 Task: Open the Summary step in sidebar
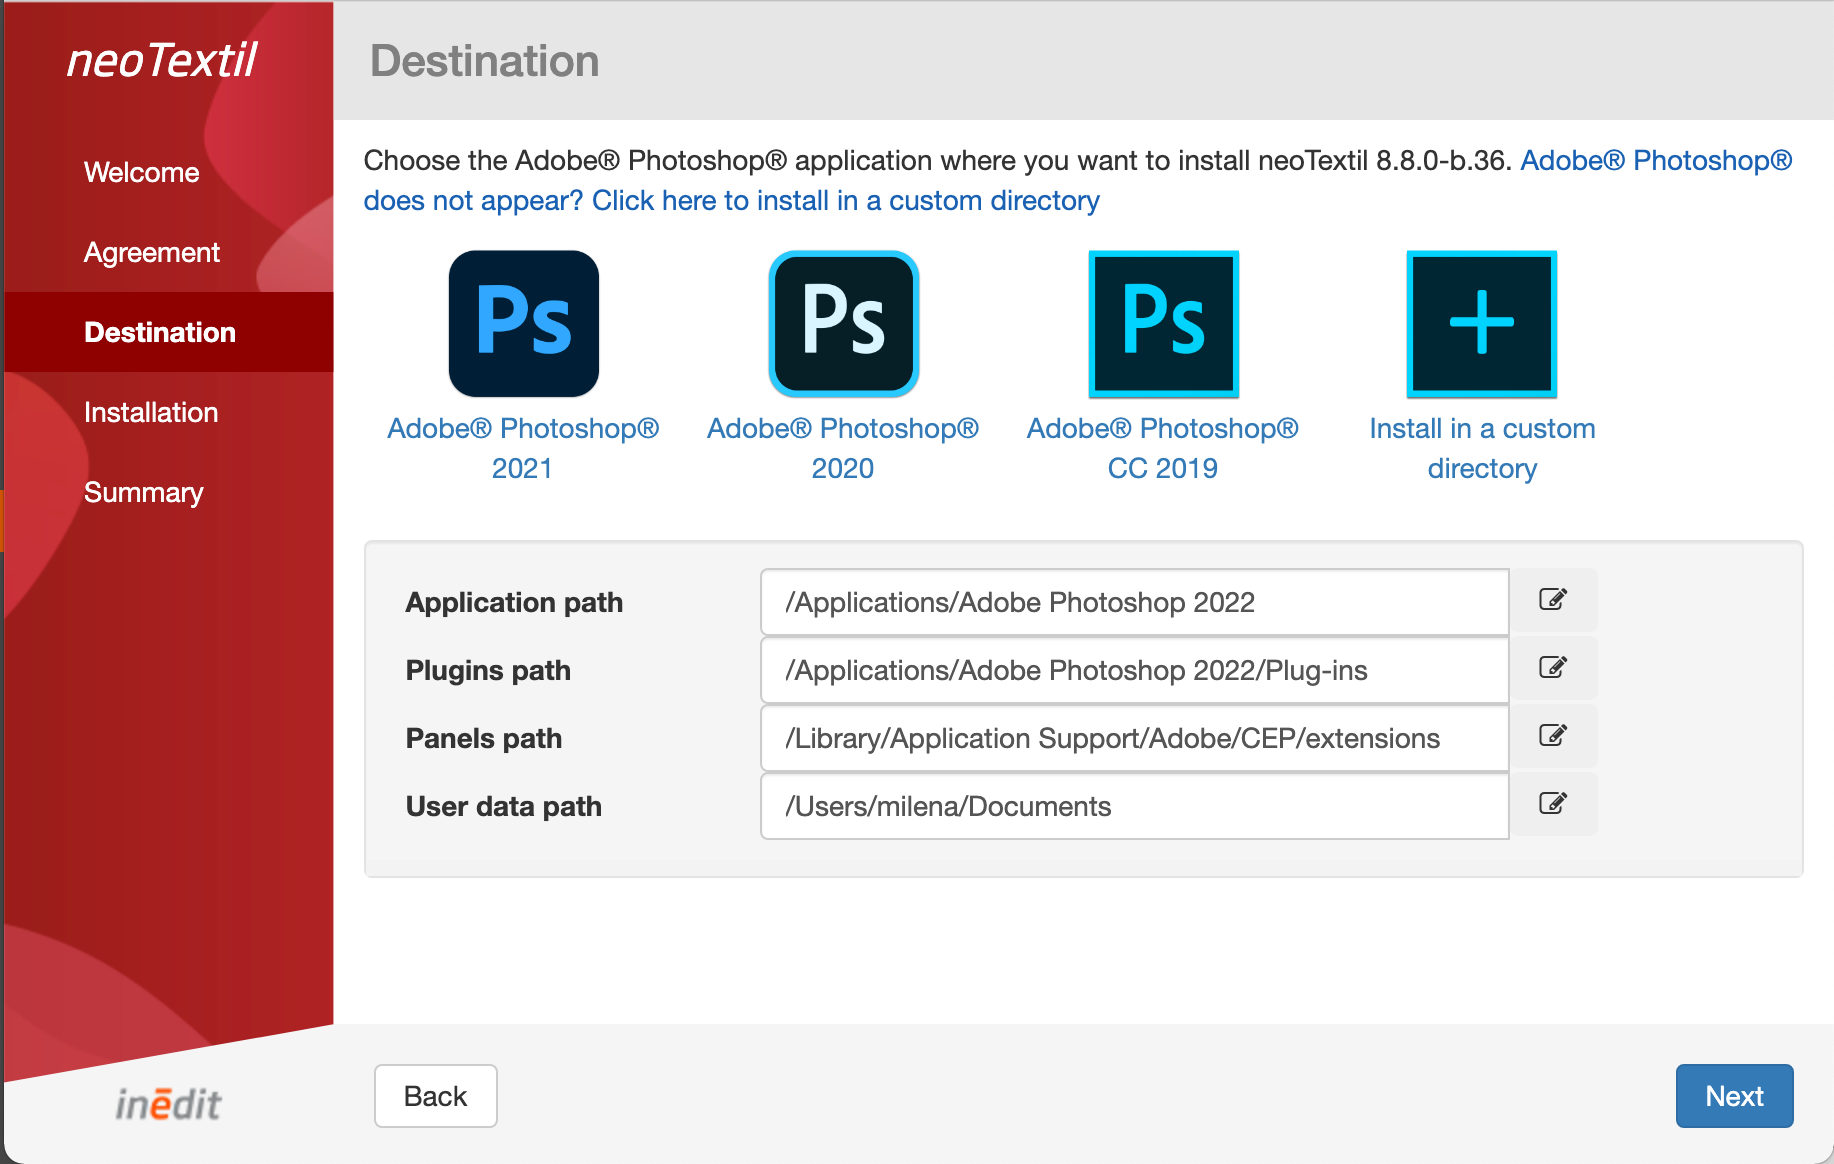[x=144, y=492]
